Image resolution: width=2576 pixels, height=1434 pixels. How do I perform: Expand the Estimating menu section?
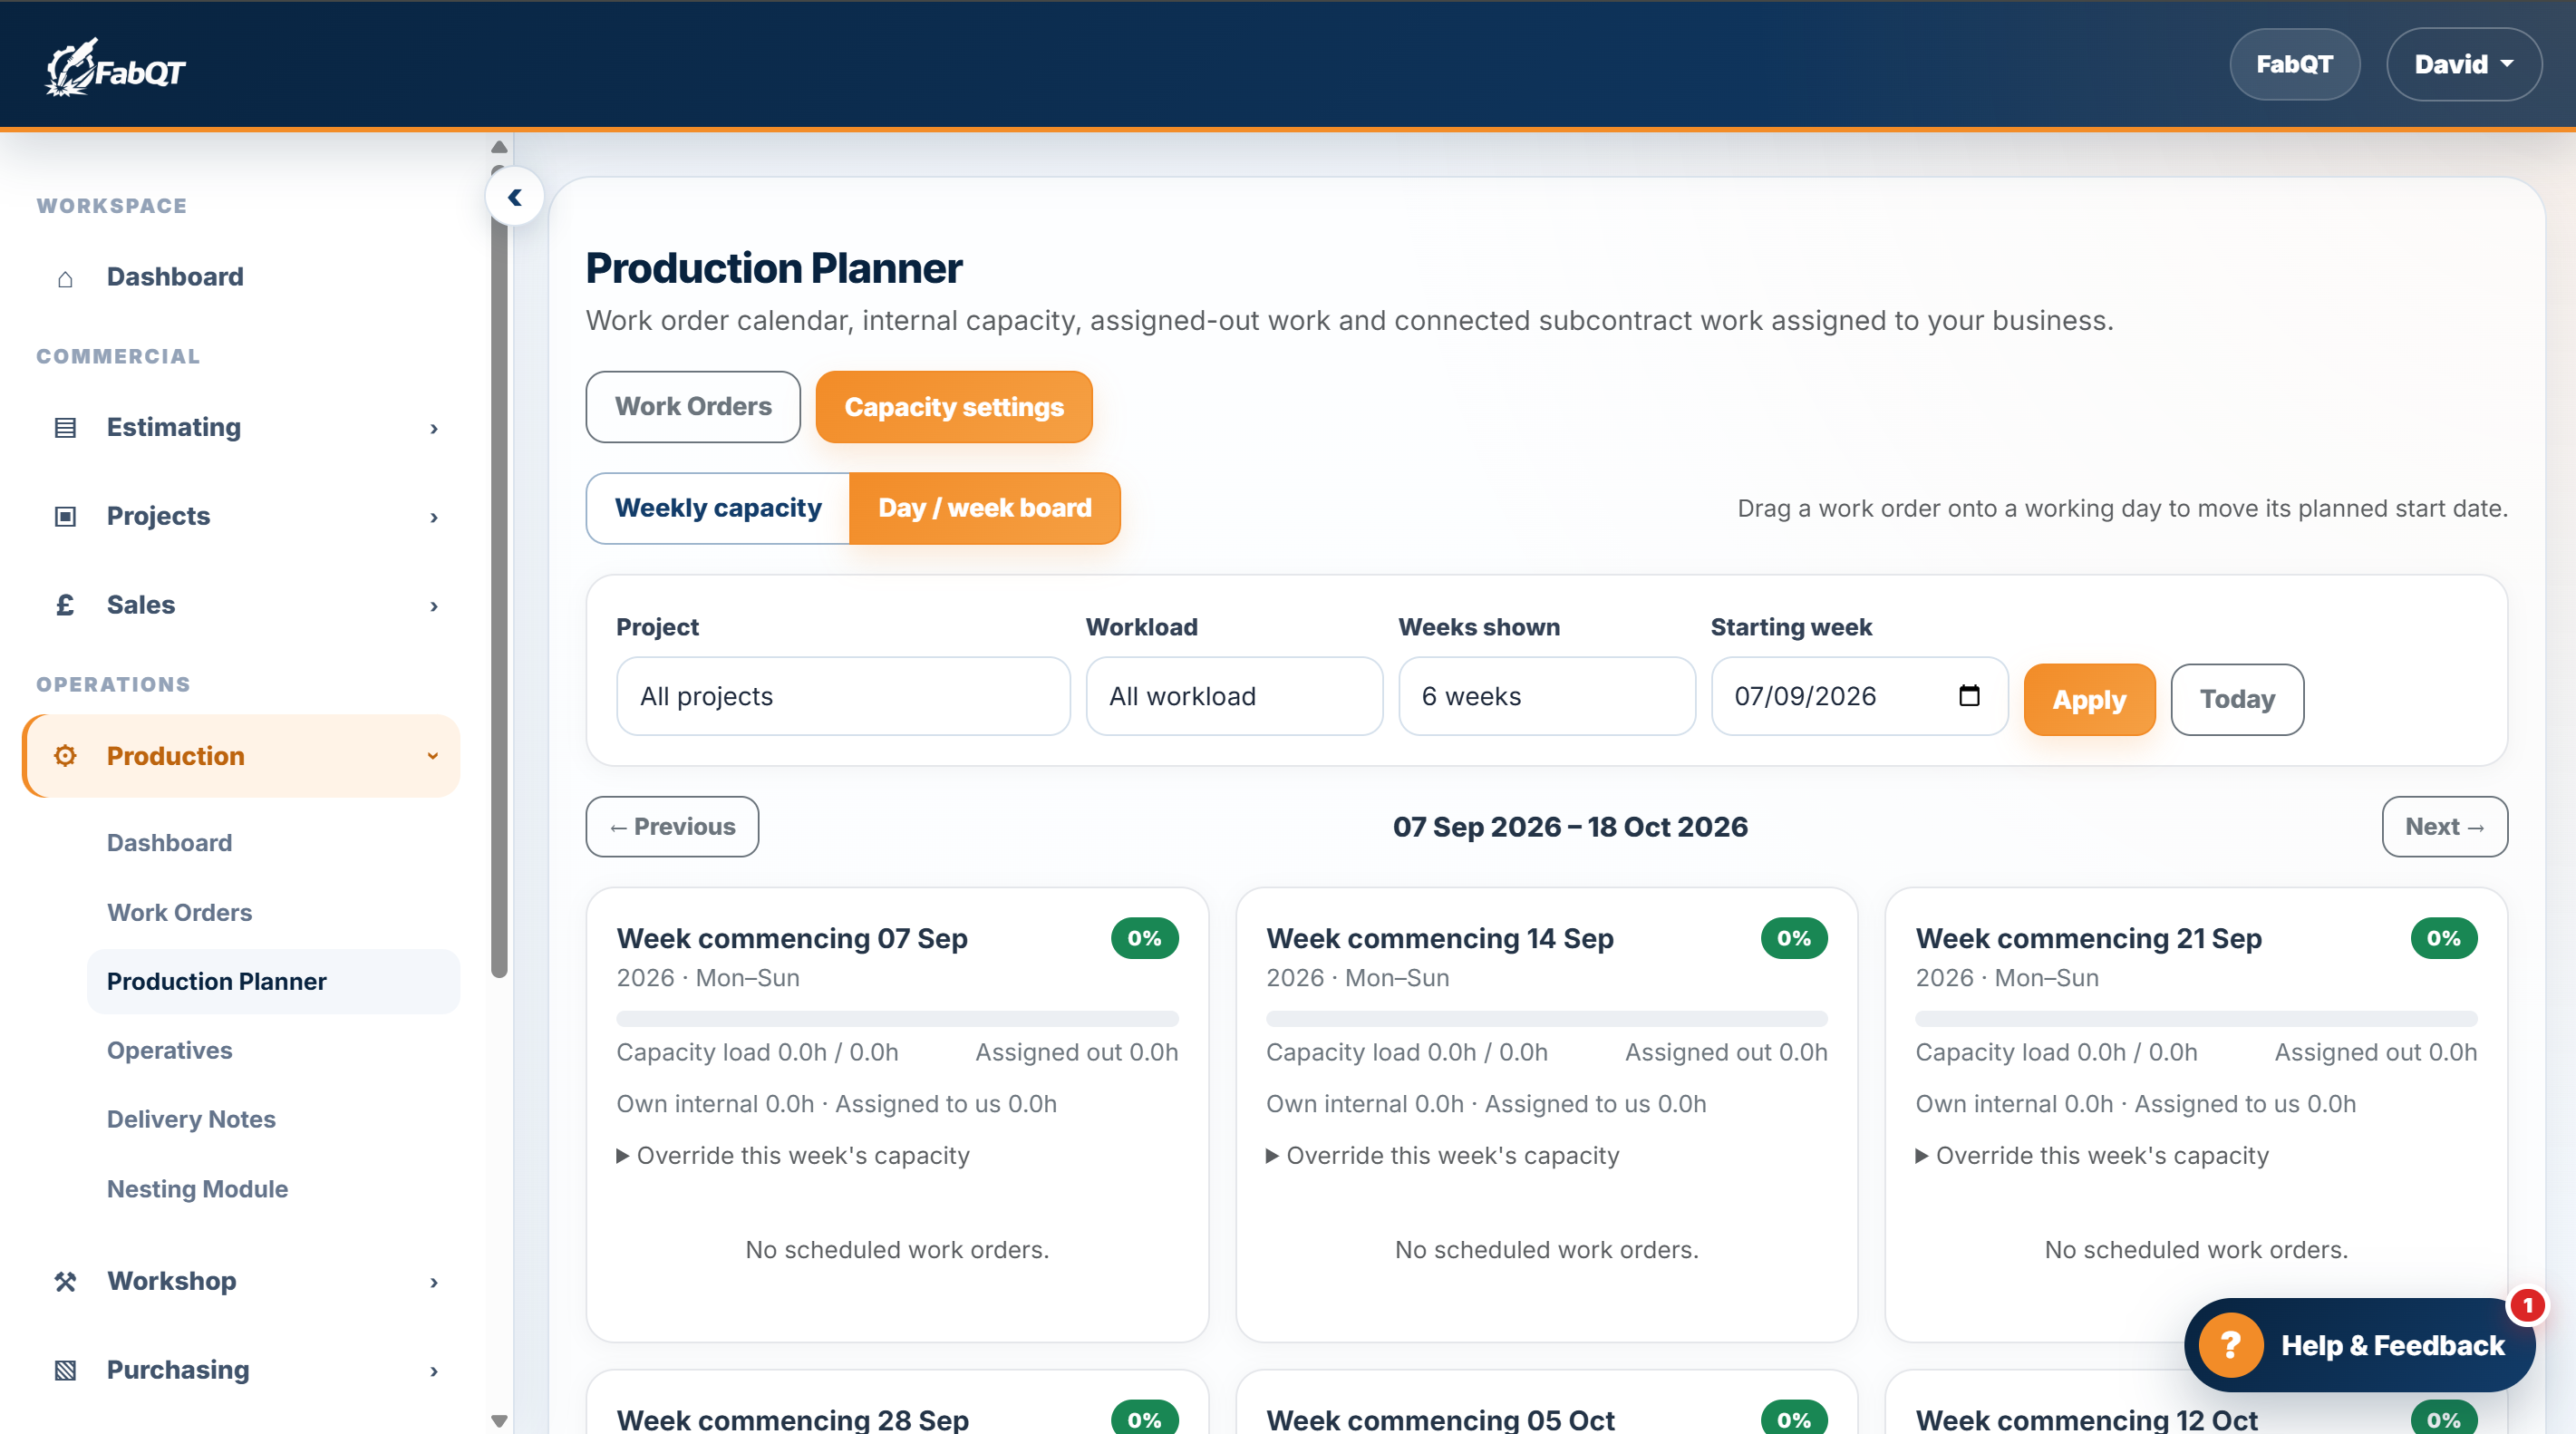click(434, 428)
